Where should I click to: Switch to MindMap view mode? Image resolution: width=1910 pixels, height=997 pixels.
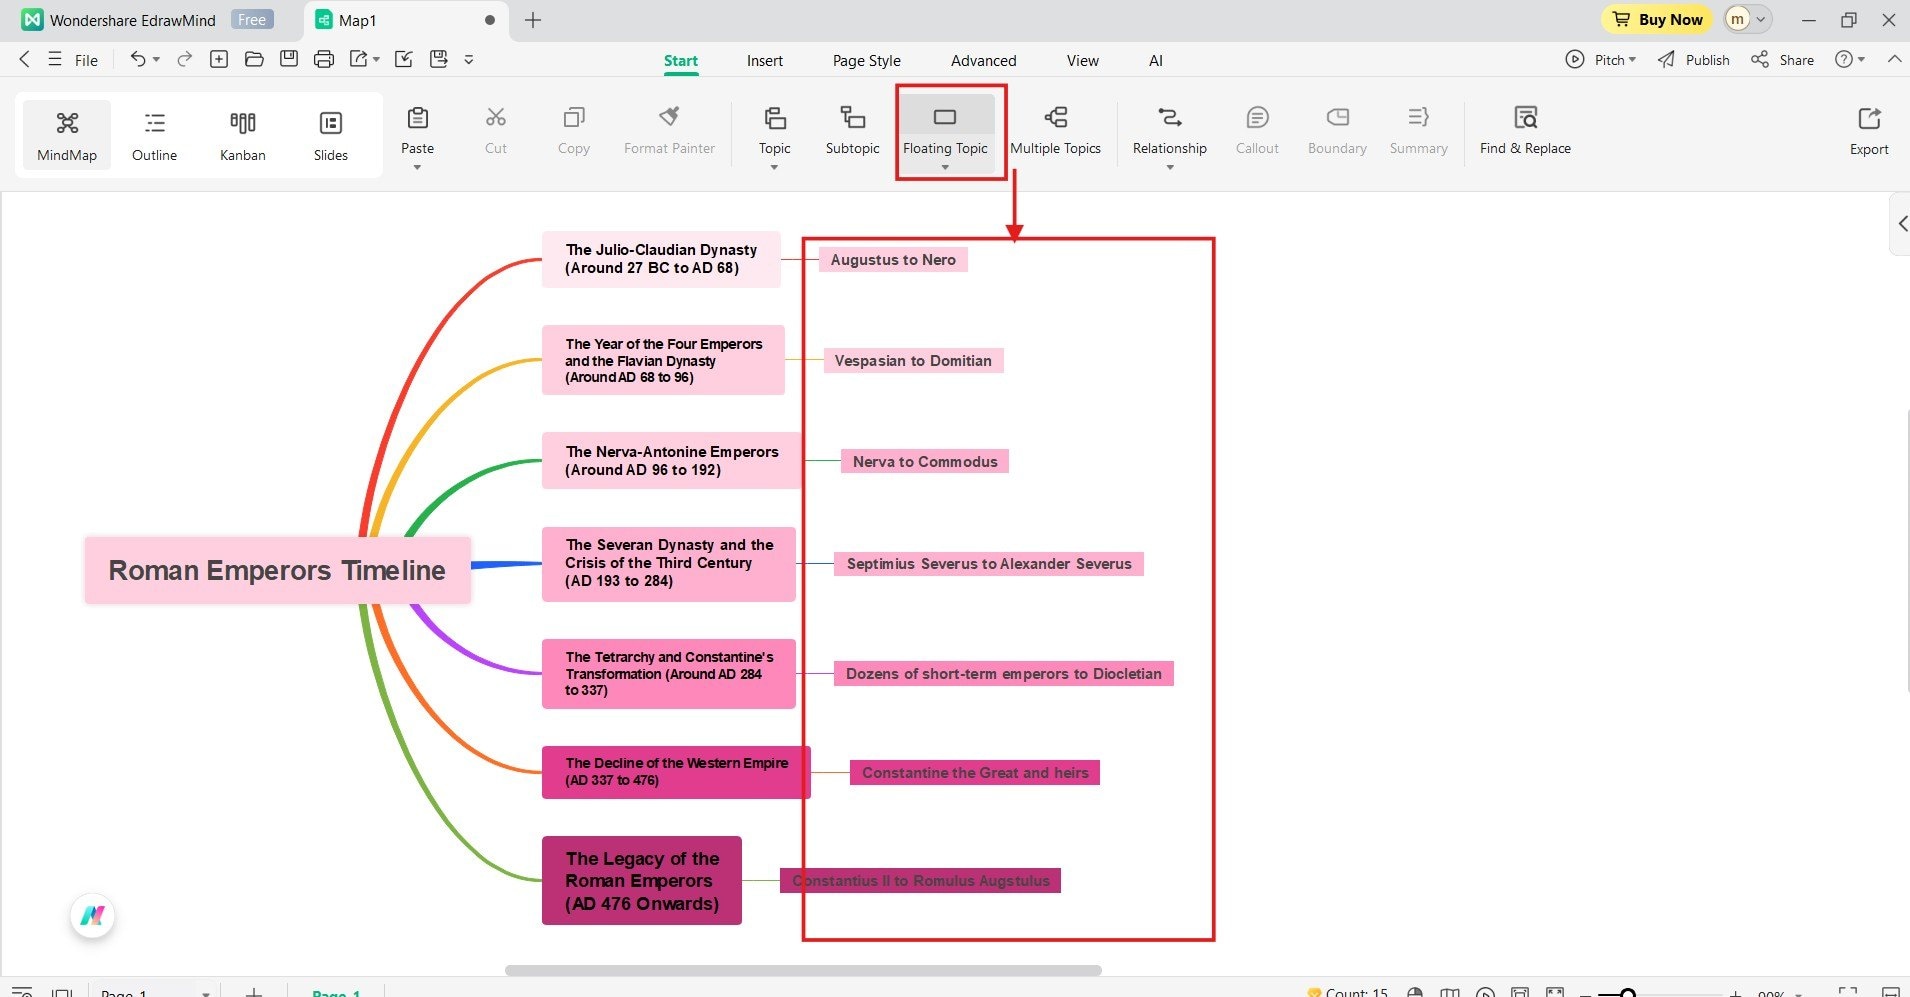click(67, 135)
